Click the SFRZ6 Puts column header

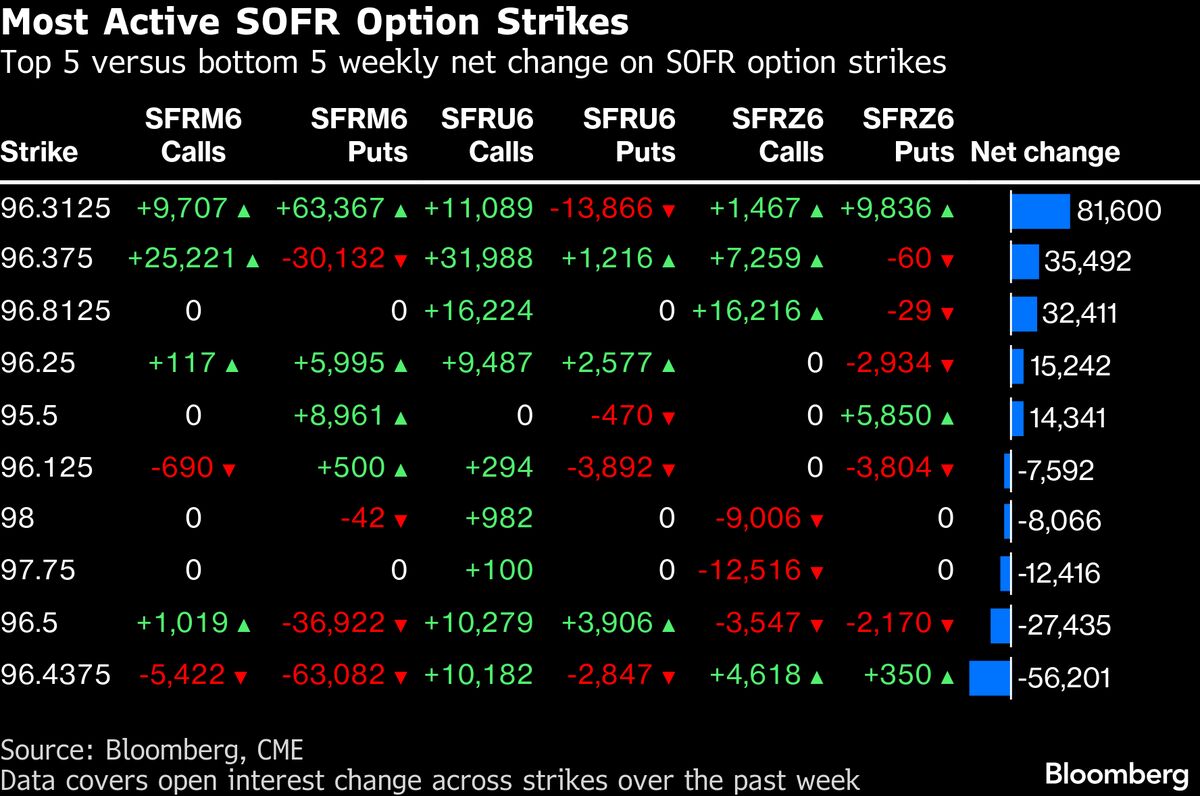pyautogui.click(x=907, y=136)
